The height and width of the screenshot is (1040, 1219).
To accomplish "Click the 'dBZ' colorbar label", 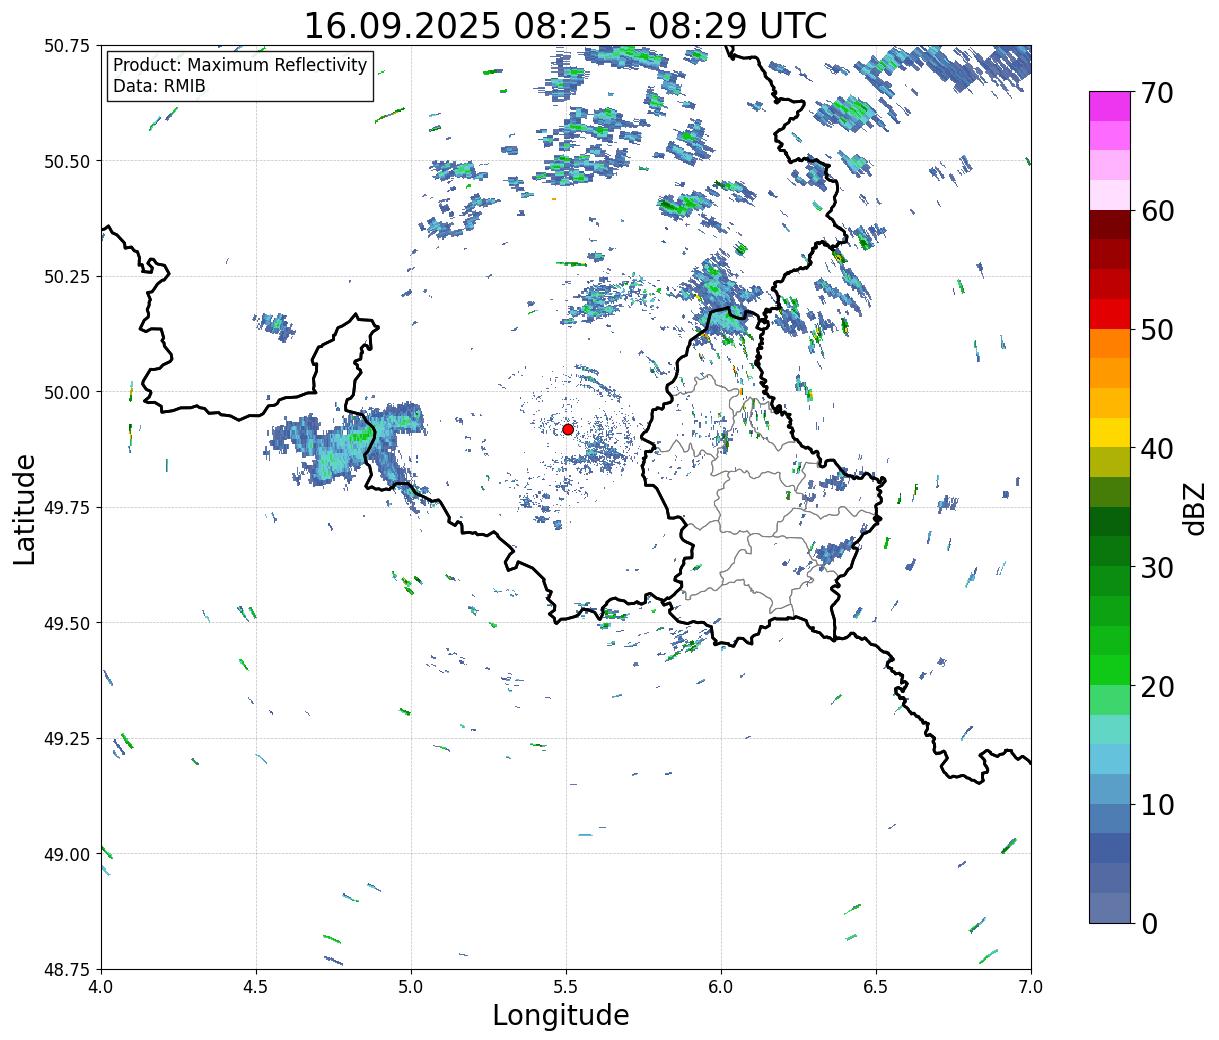I will point(1195,507).
